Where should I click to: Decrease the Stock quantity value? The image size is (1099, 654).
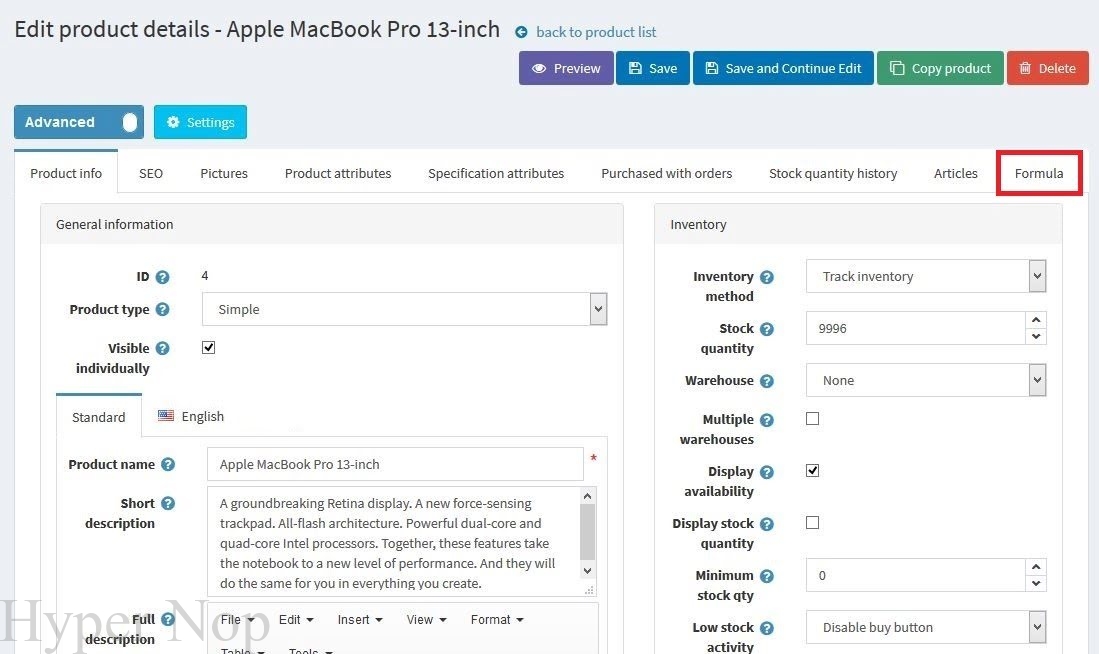tap(1036, 337)
